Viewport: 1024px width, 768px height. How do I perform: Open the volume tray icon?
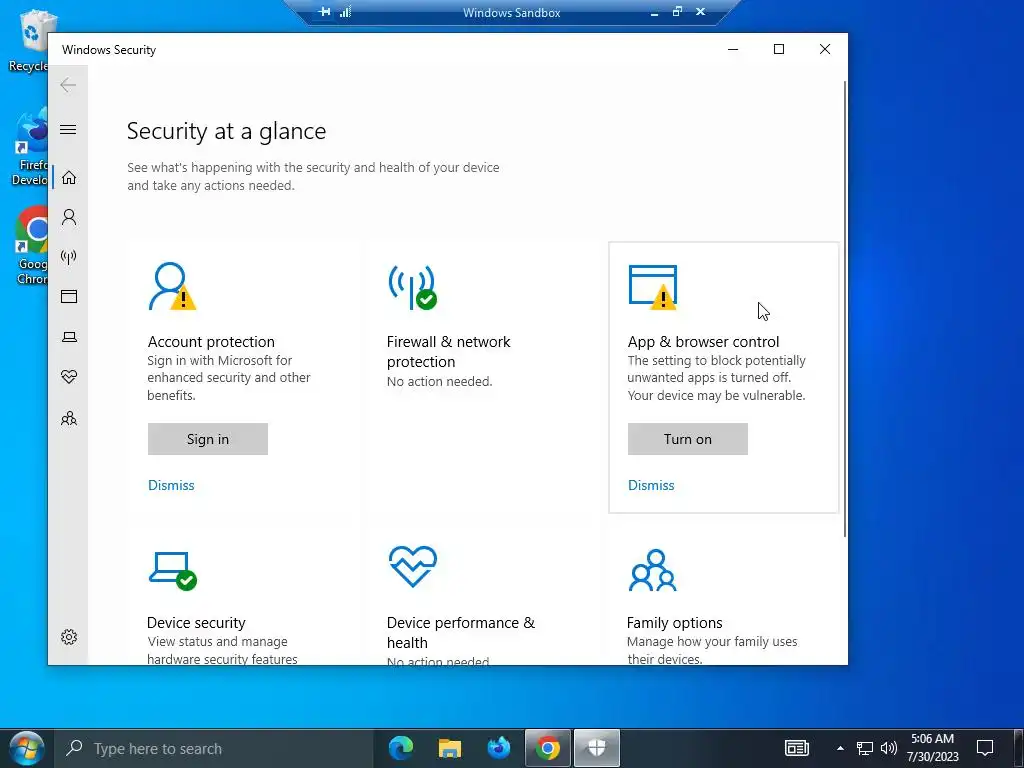[x=889, y=748]
